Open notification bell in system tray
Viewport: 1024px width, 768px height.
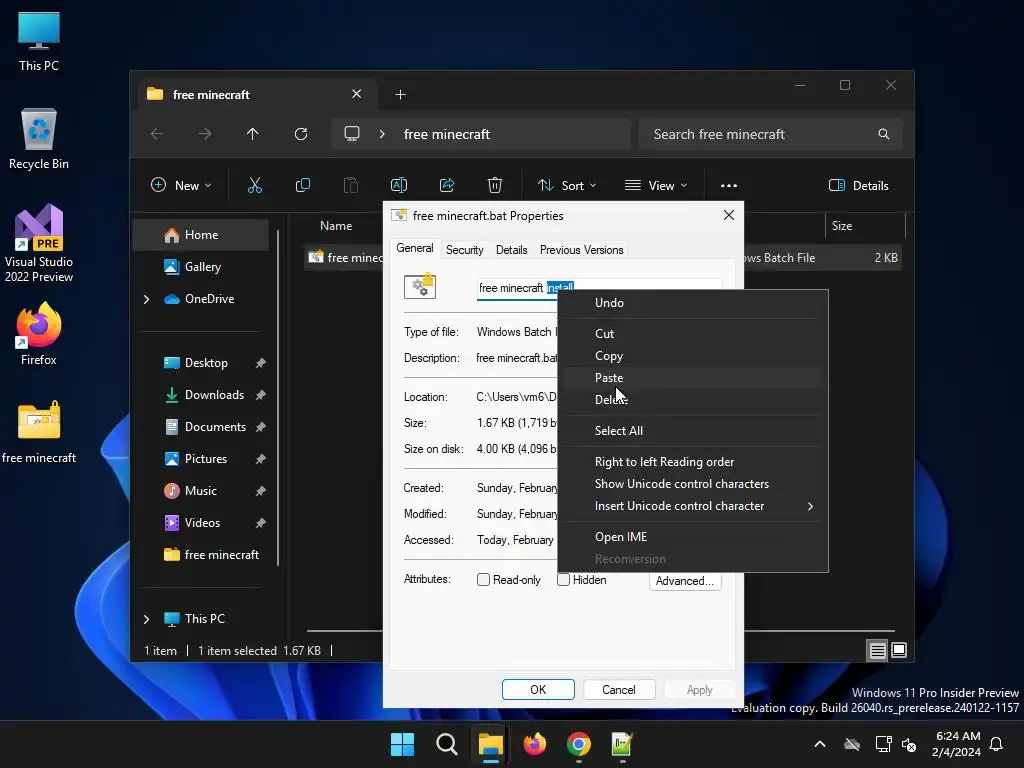coord(996,744)
